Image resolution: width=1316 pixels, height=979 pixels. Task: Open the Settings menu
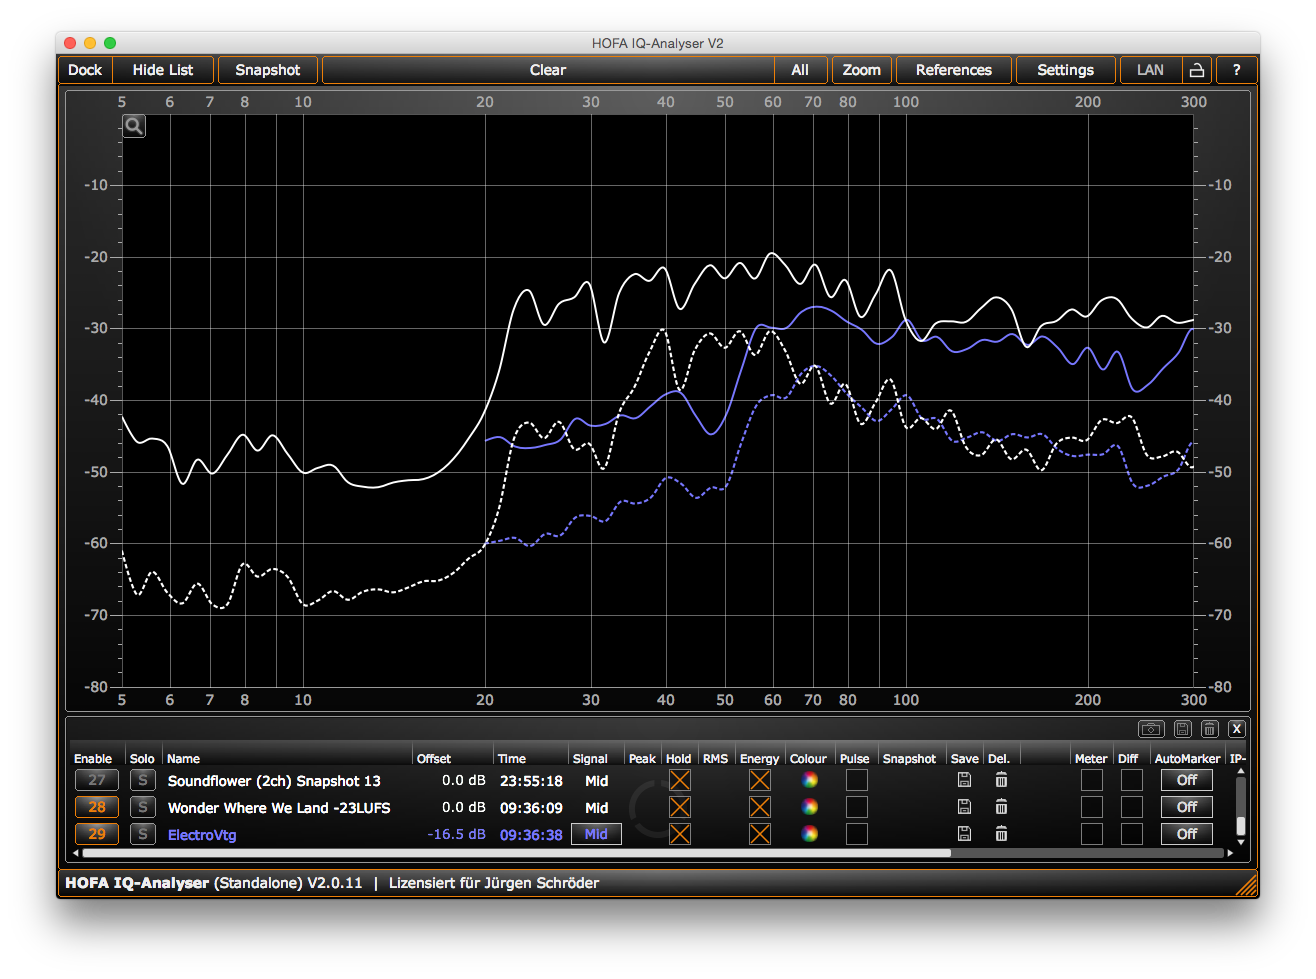1065,70
